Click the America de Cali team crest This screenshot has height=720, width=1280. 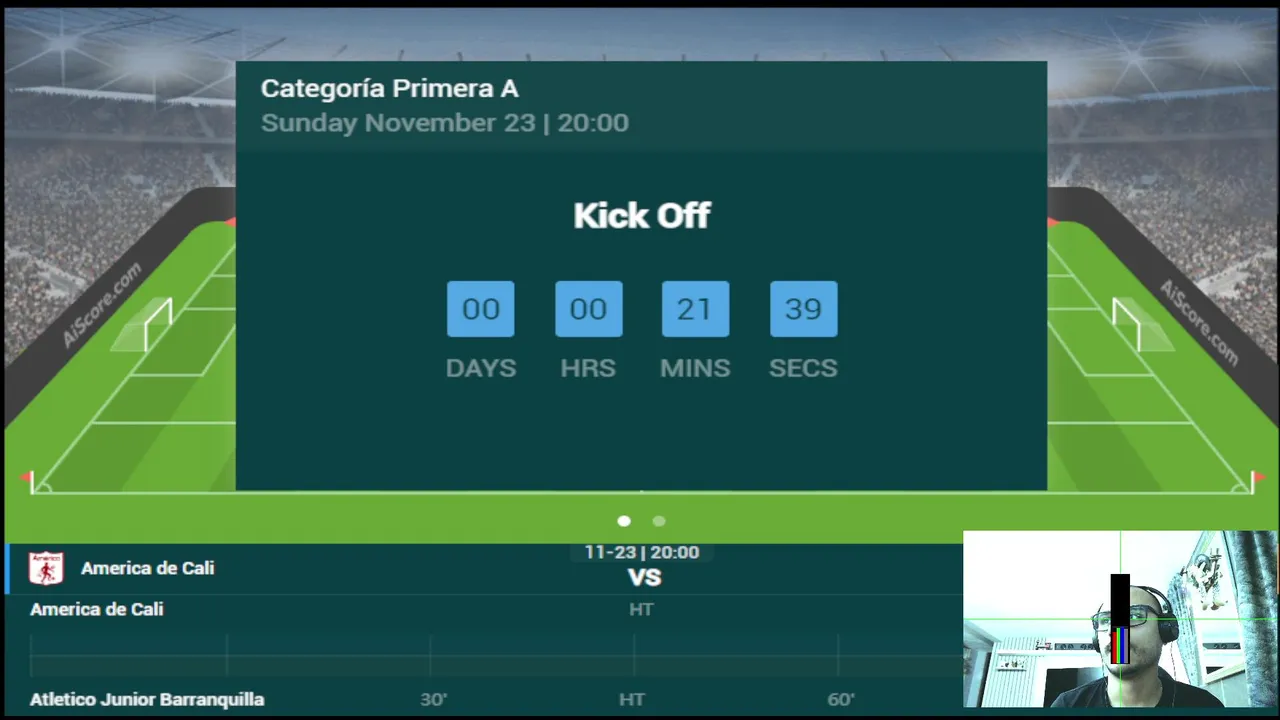(x=46, y=568)
